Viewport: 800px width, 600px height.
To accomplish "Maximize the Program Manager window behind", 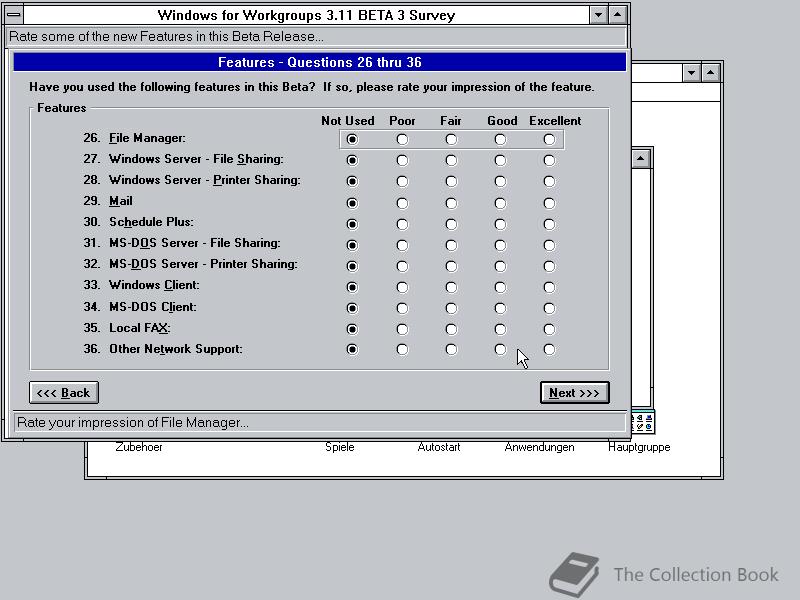I will 711,73.
